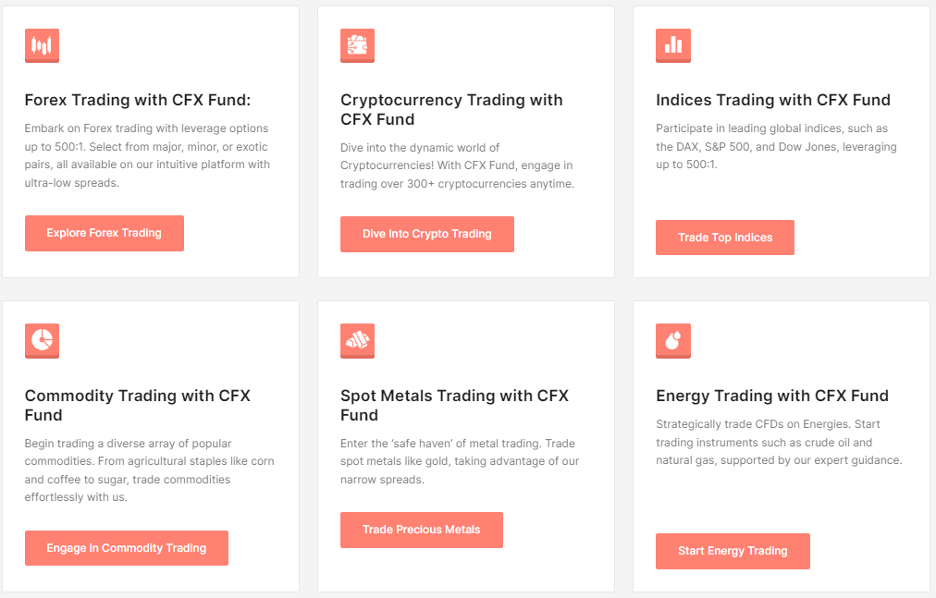Click the Energies CFDs description paragraph

pos(779,442)
